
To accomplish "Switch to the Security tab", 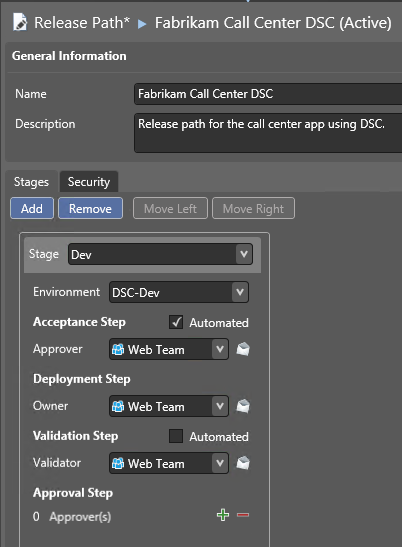I will tap(89, 182).
